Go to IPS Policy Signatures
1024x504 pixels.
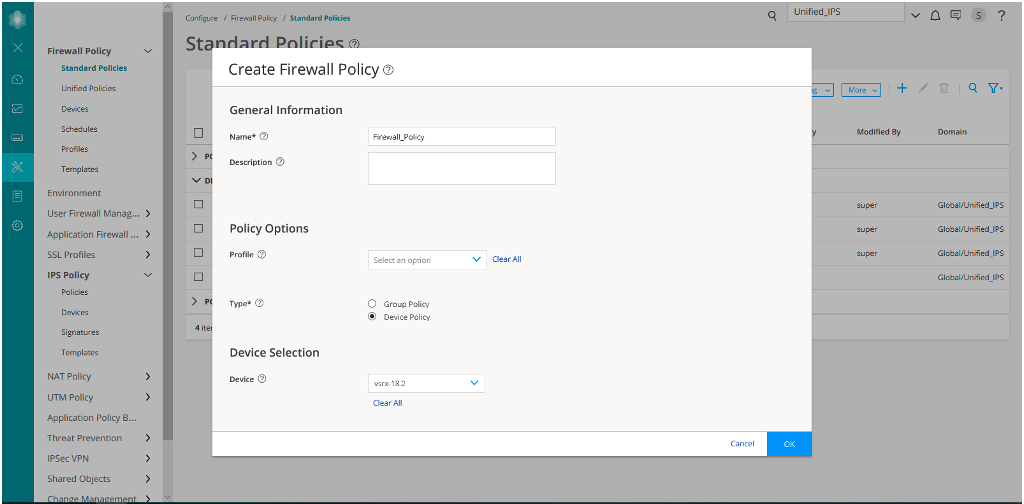[80, 332]
